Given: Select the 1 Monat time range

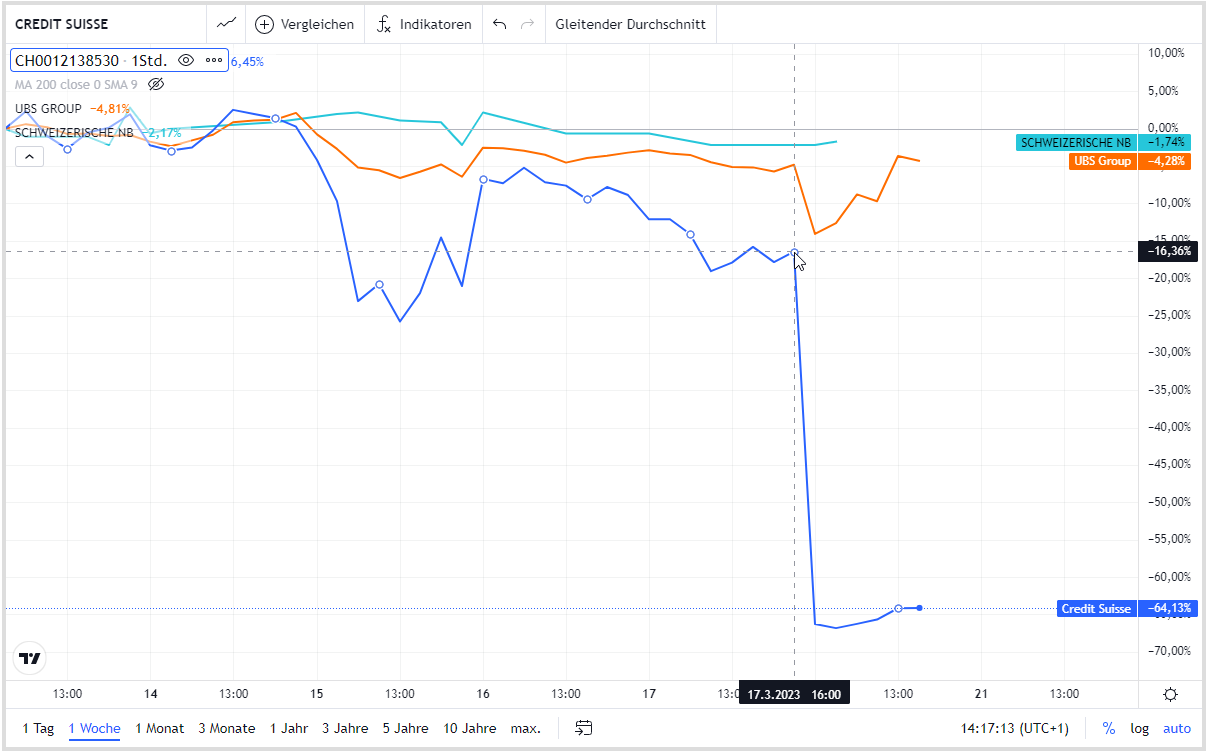Looking at the screenshot, I should [x=160, y=728].
